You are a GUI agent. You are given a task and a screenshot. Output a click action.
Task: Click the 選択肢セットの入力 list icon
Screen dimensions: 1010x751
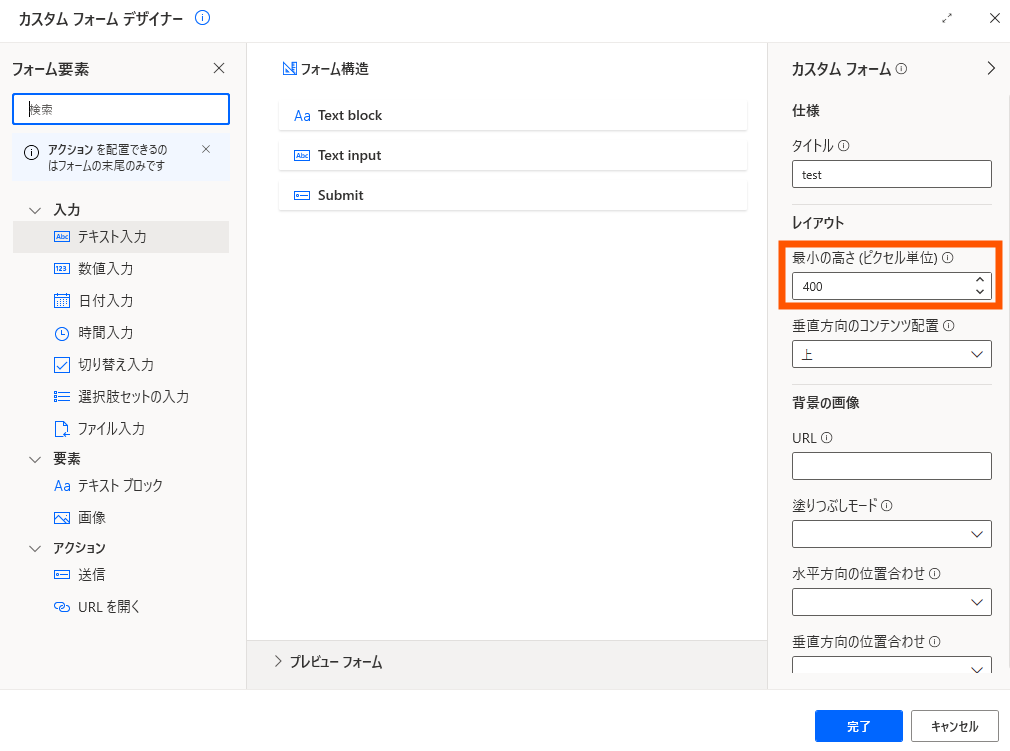[62, 397]
